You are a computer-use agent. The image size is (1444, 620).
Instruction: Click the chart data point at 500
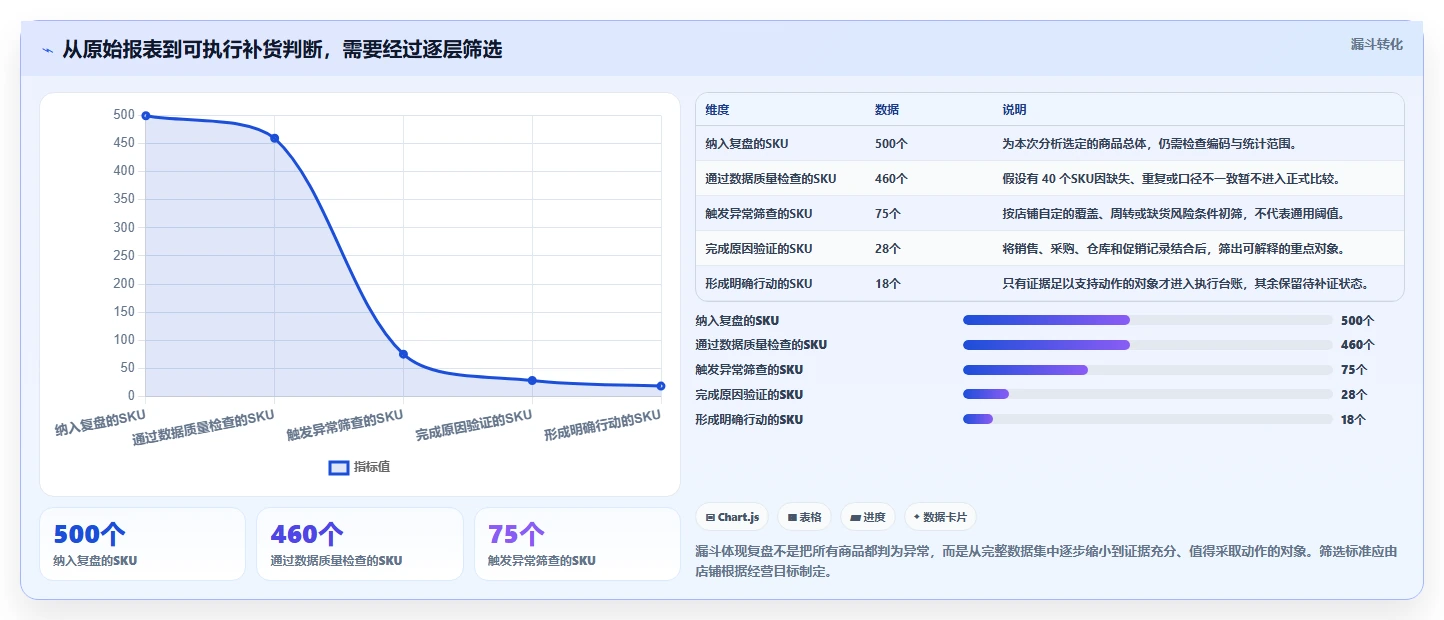tap(146, 116)
